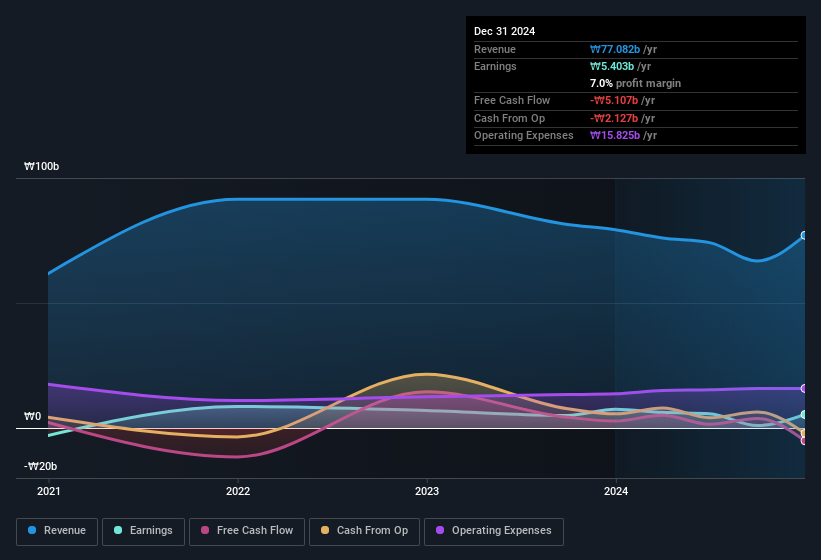Screen dimensions: 821x560
Task: Click the -₩20b y-axis label
Action: [x=40, y=466]
